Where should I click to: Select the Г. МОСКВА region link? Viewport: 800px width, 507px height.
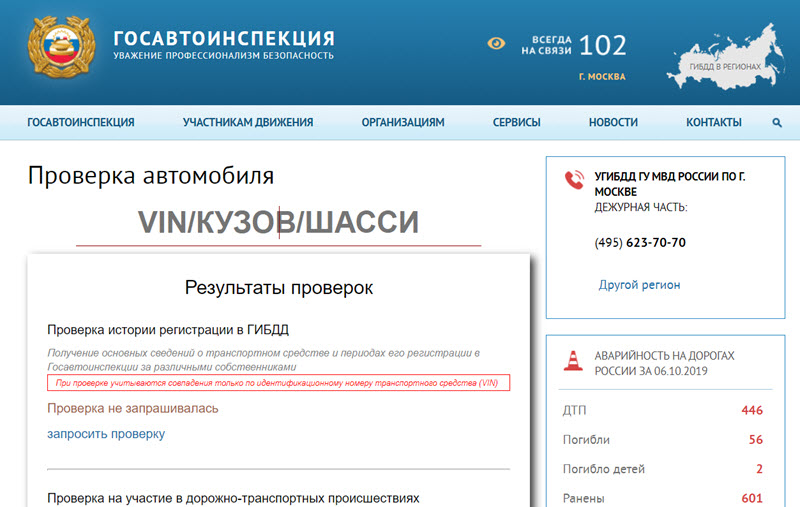click(x=602, y=77)
